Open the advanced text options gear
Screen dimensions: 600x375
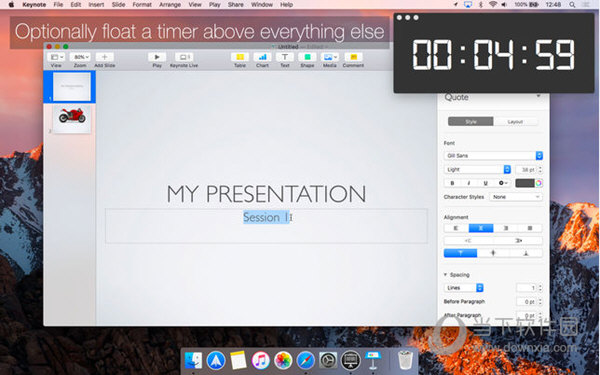coord(502,183)
